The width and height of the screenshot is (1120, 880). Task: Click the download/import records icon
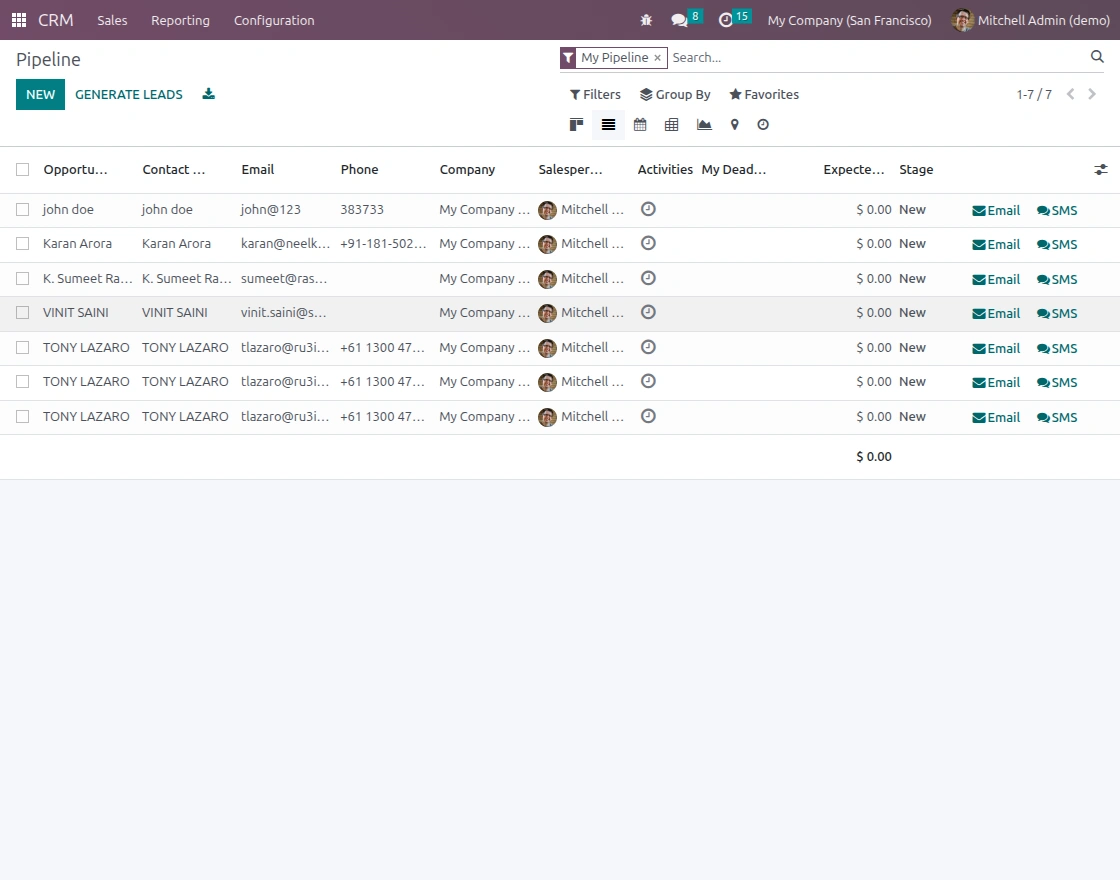(x=209, y=94)
